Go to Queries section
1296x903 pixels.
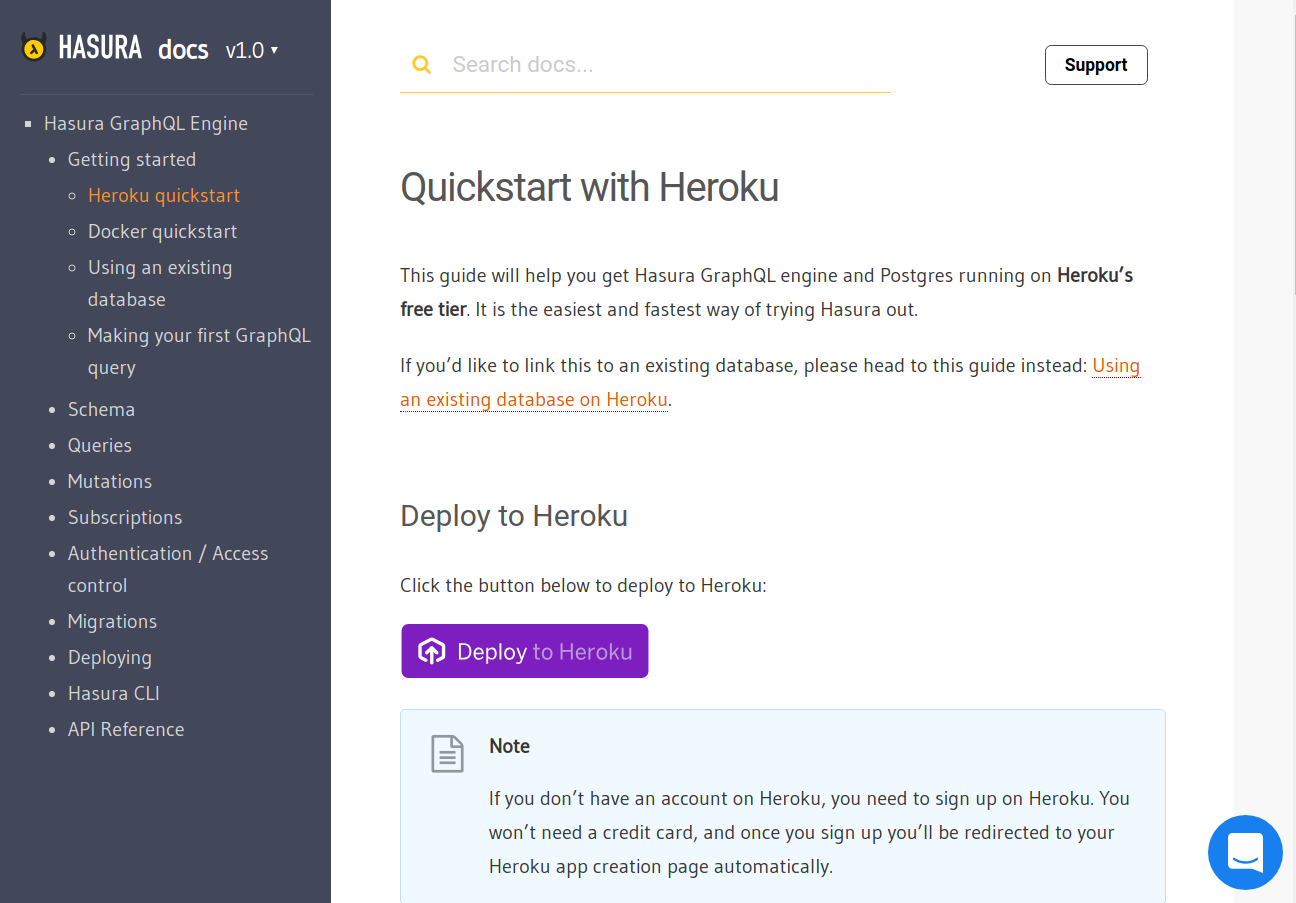tap(100, 446)
